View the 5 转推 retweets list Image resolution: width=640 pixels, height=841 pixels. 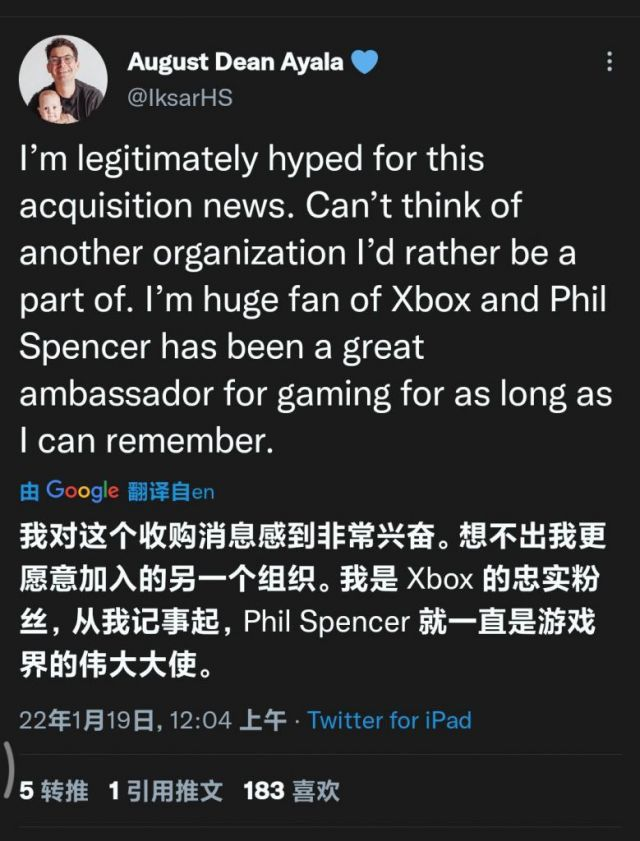(54, 791)
